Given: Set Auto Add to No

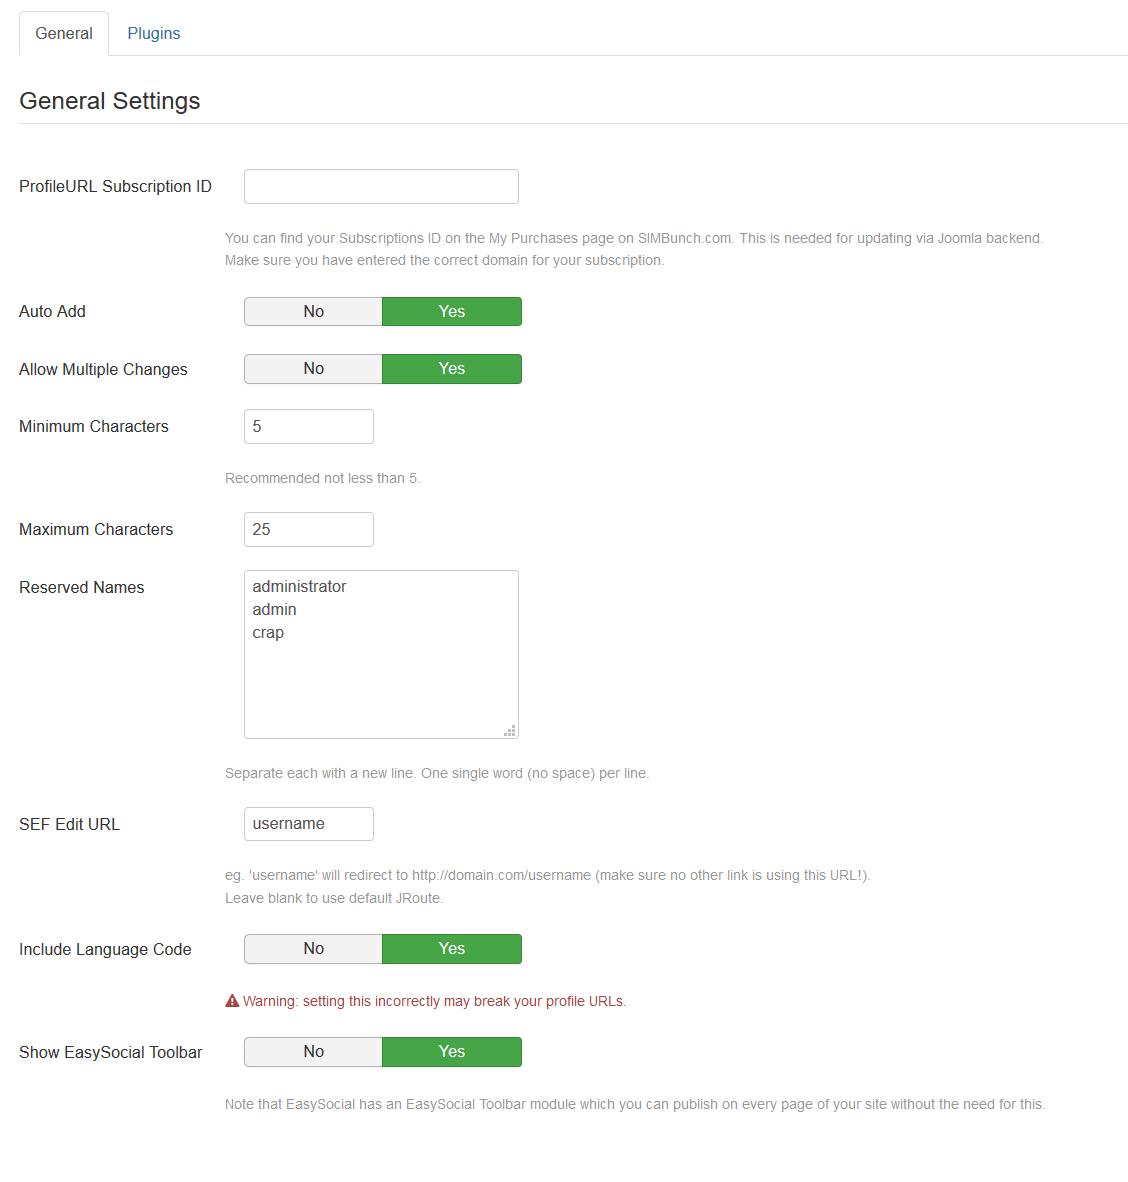Looking at the screenshot, I should coord(313,311).
